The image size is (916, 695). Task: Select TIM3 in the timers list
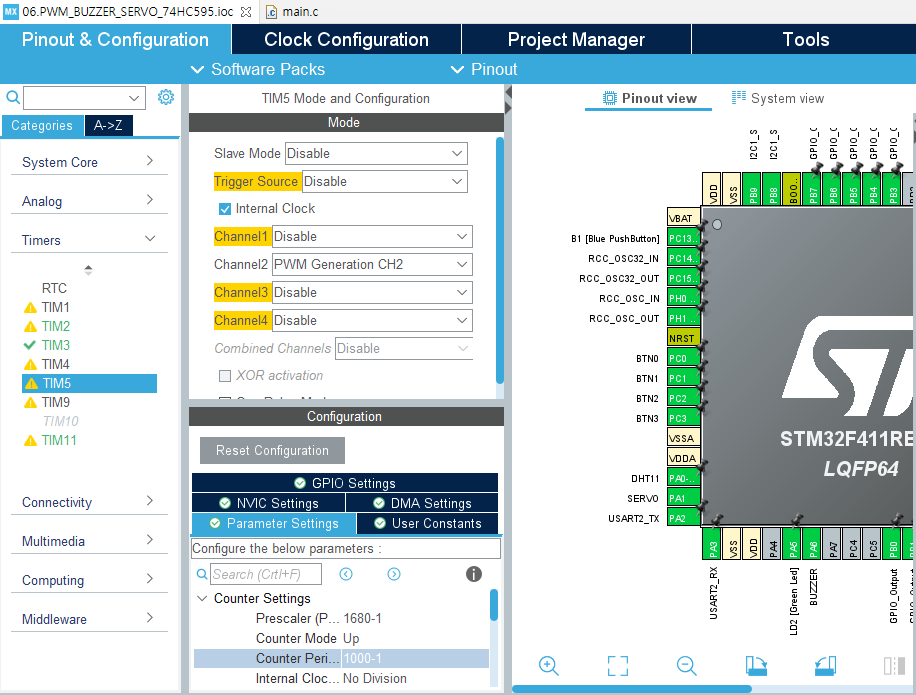55,345
